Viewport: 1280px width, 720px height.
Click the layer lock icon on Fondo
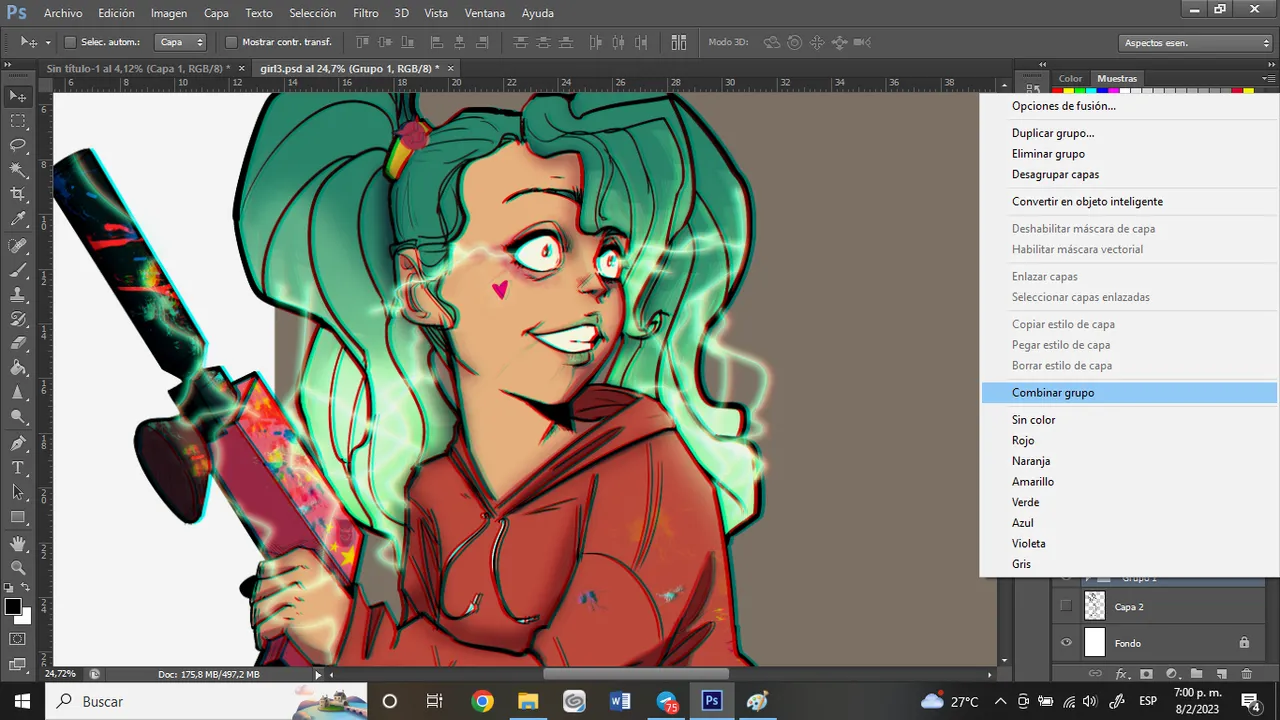click(1244, 643)
